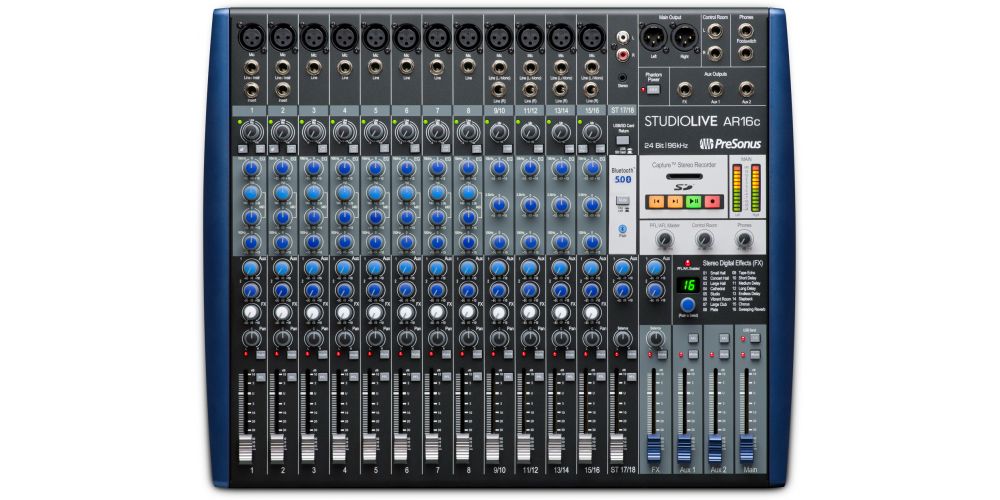Click the Control Room level knob
Screen dimensions: 1000x500
tap(704, 239)
